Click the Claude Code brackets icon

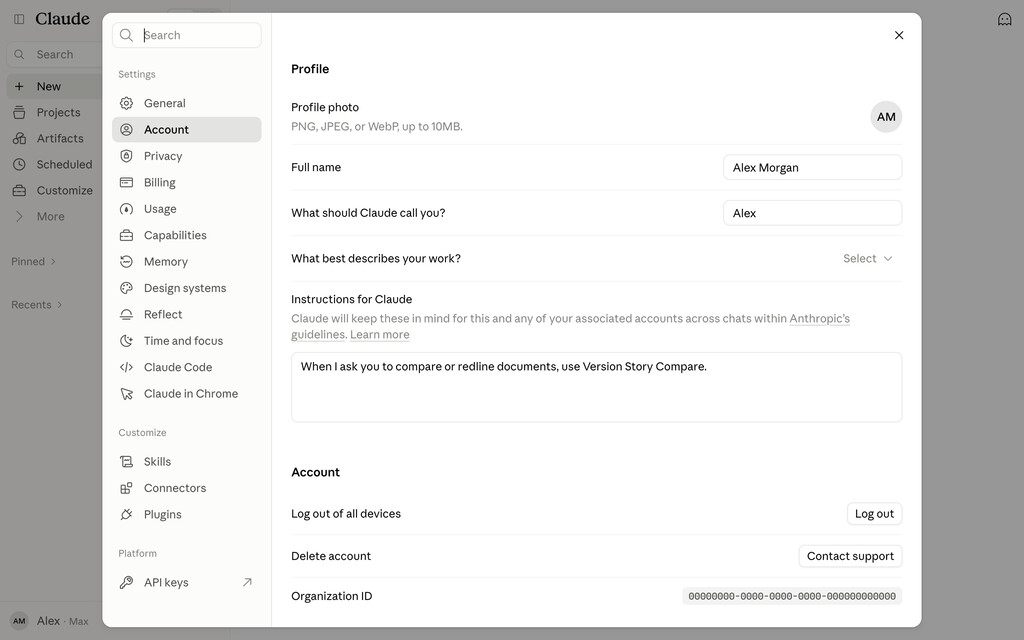(126, 368)
